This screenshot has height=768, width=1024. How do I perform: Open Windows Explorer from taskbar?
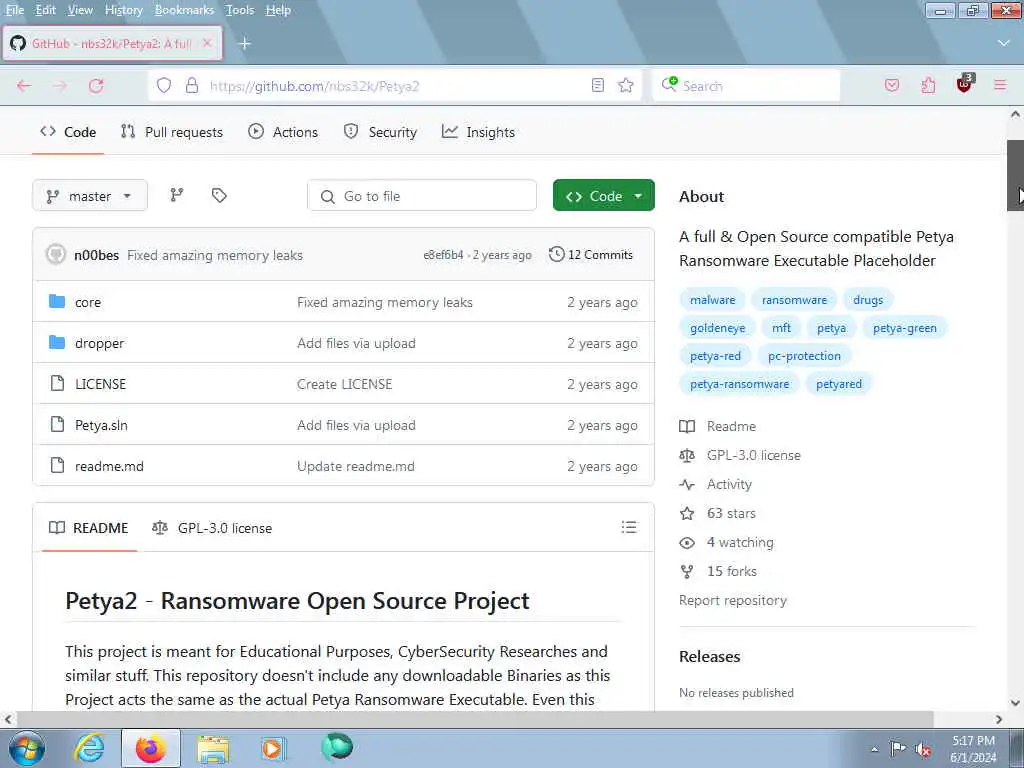[x=214, y=748]
